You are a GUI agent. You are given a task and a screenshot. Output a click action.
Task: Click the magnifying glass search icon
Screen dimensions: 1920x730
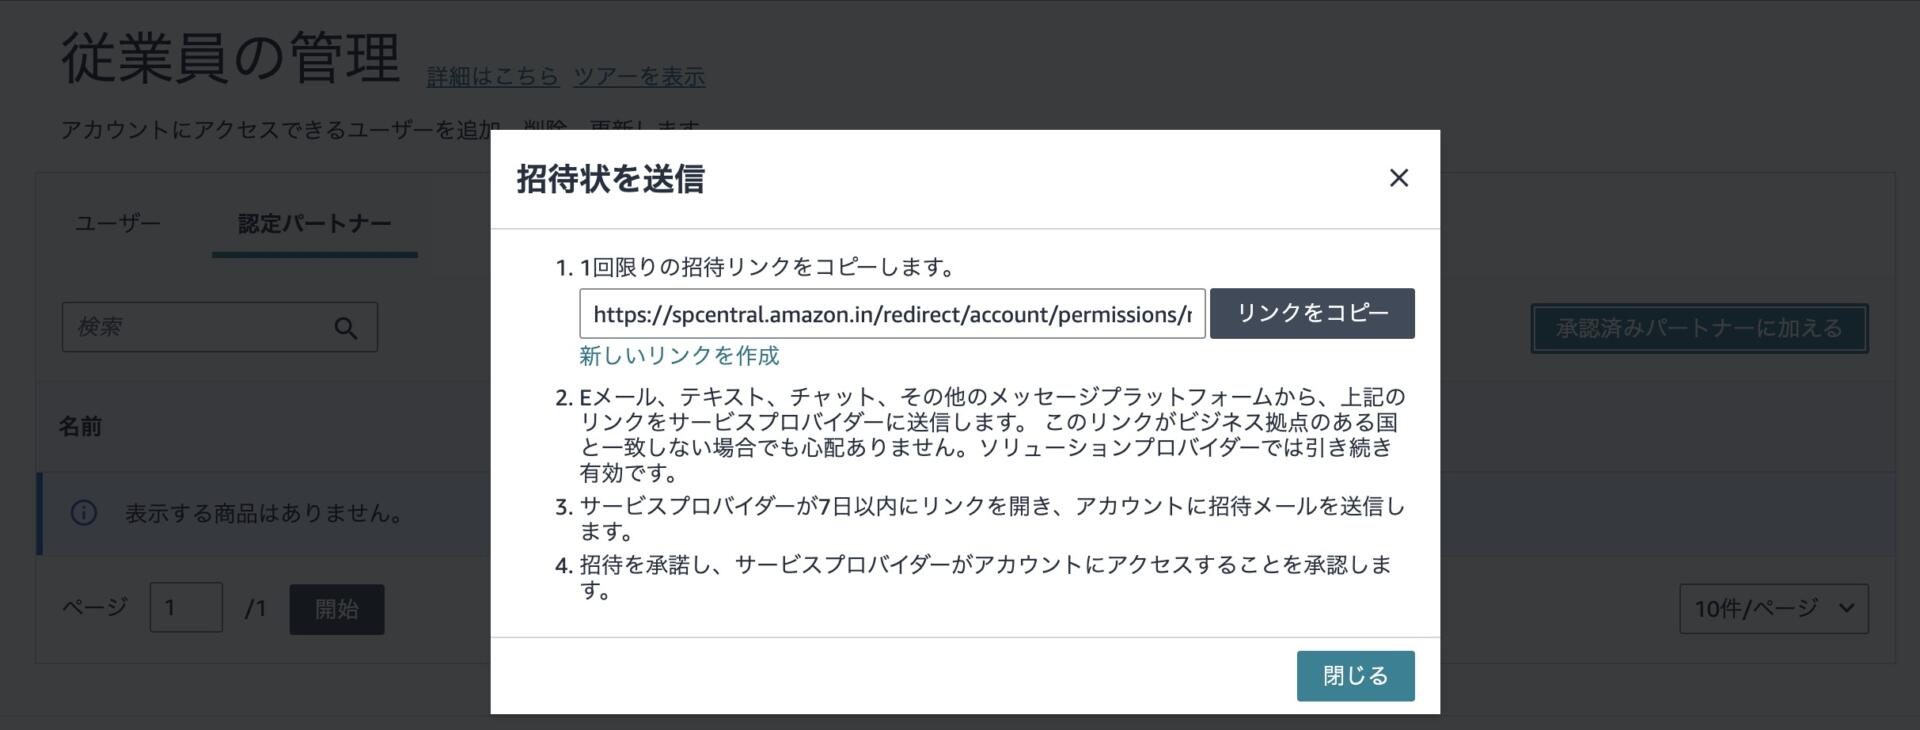346,328
